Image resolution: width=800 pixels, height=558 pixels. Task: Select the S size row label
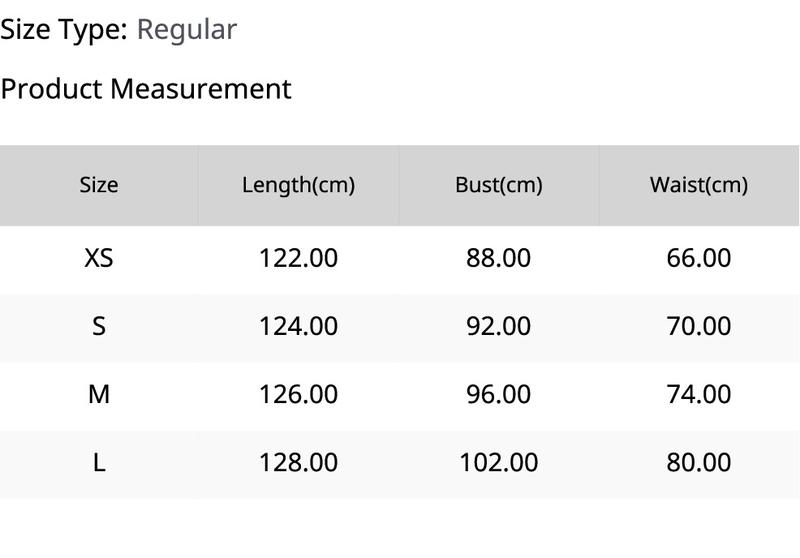[x=99, y=326]
